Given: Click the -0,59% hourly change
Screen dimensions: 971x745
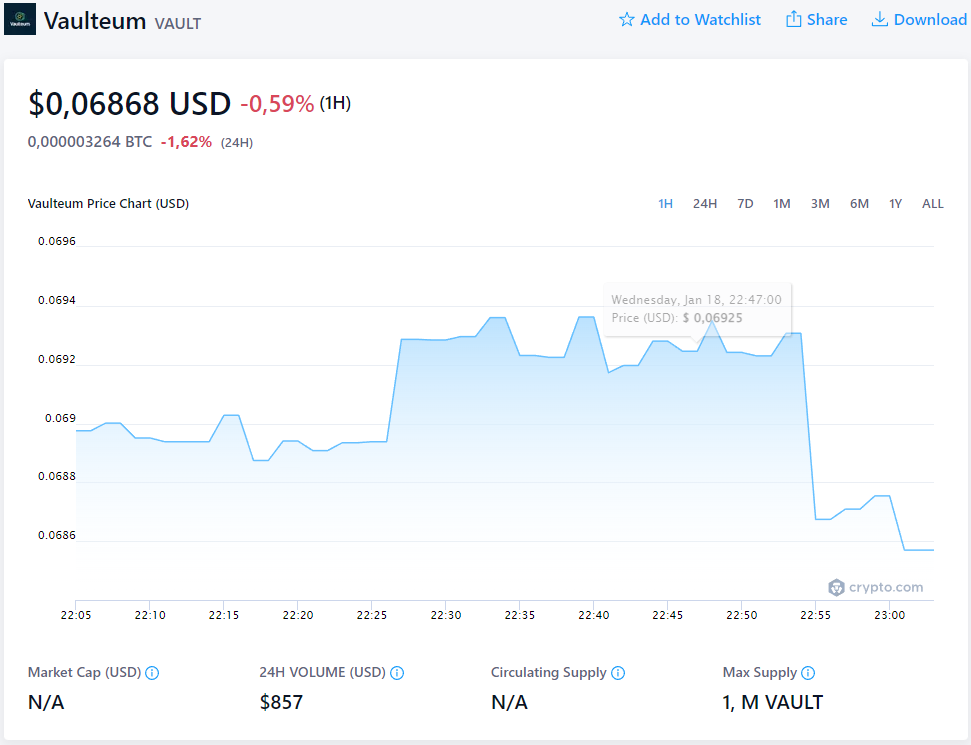Looking at the screenshot, I should (277, 104).
